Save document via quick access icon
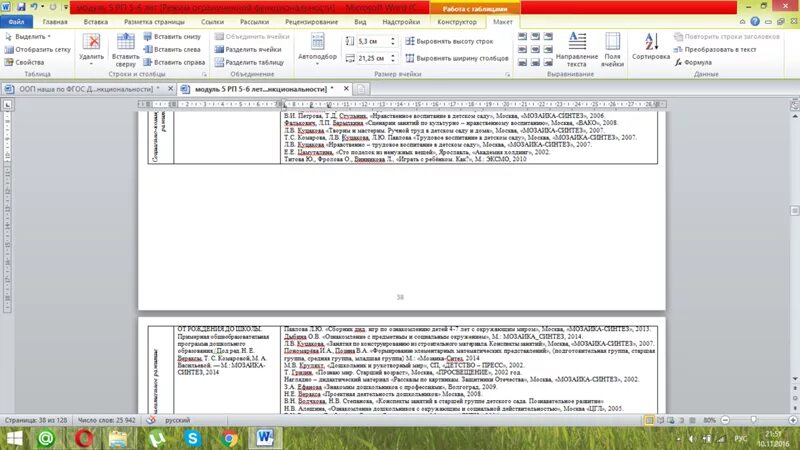Viewport: 800px width, 450px height. [21, 7]
